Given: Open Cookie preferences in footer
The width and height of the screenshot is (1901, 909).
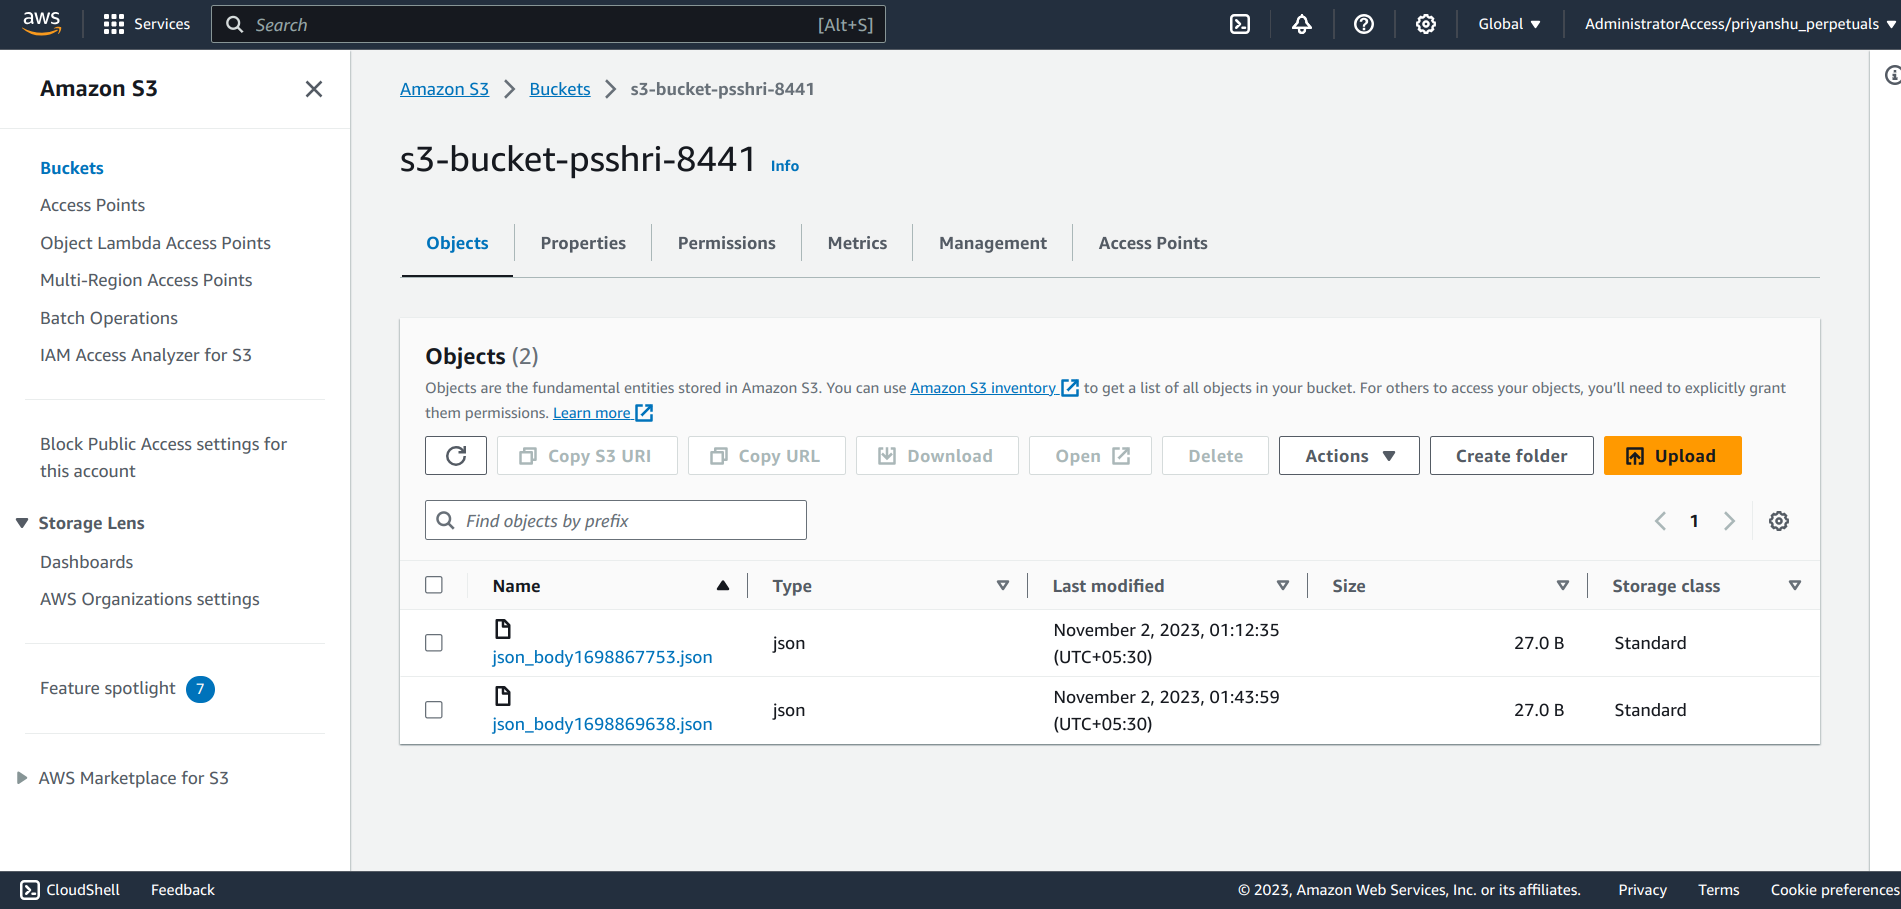Looking at the screenshot, I should click(1834, 890).
